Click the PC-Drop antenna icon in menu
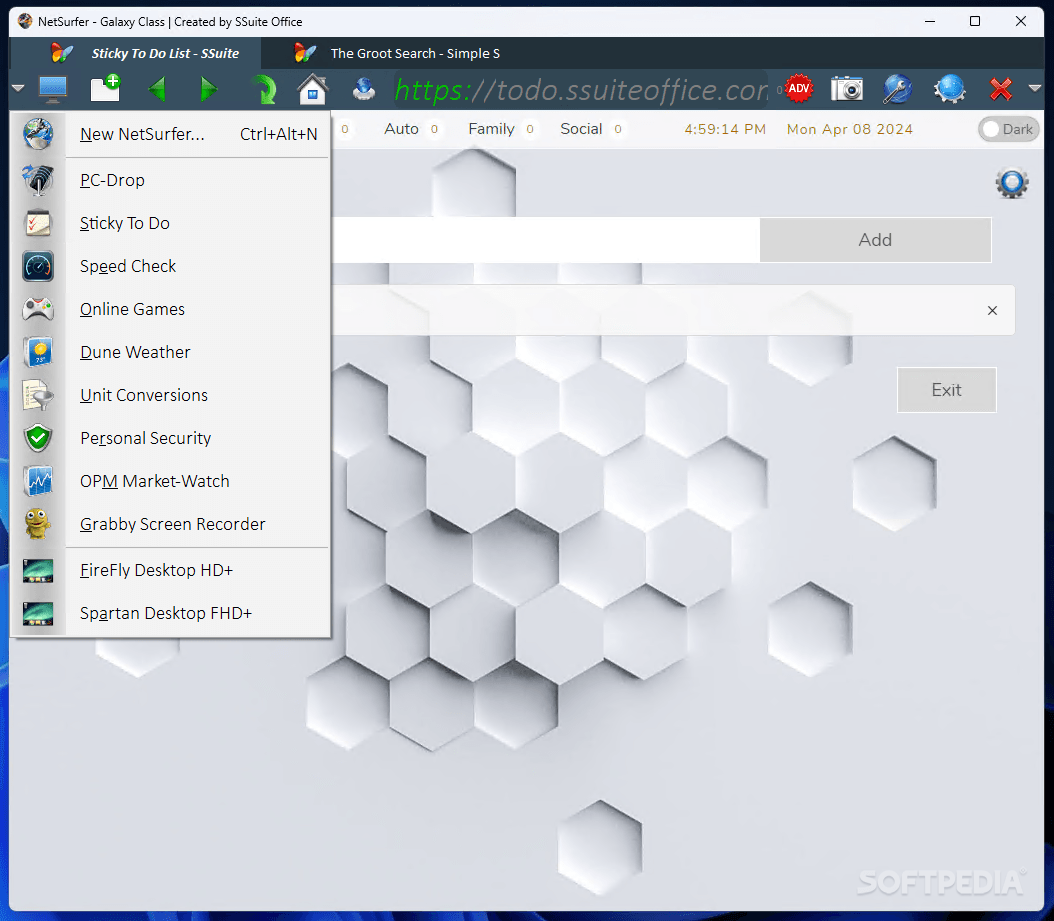 click(38, 180)
